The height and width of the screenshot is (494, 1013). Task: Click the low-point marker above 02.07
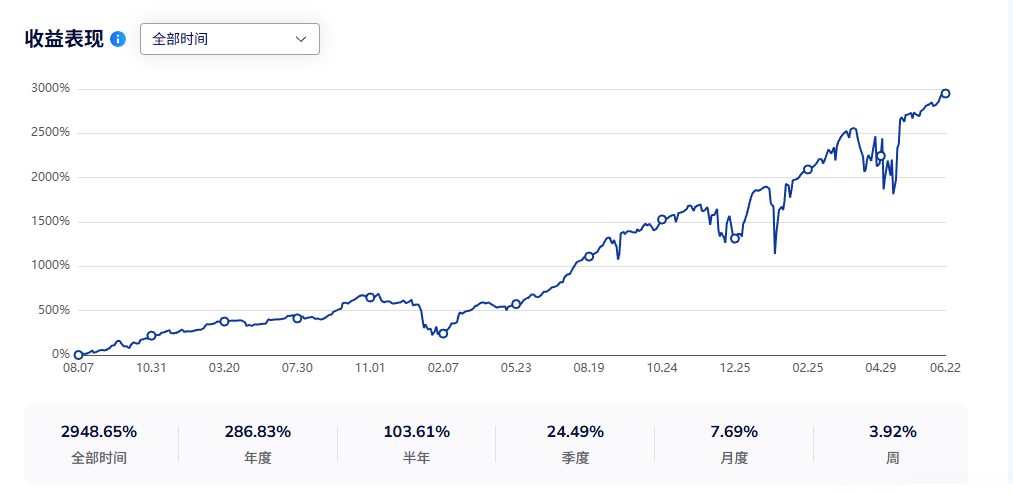tap(443, 333)
